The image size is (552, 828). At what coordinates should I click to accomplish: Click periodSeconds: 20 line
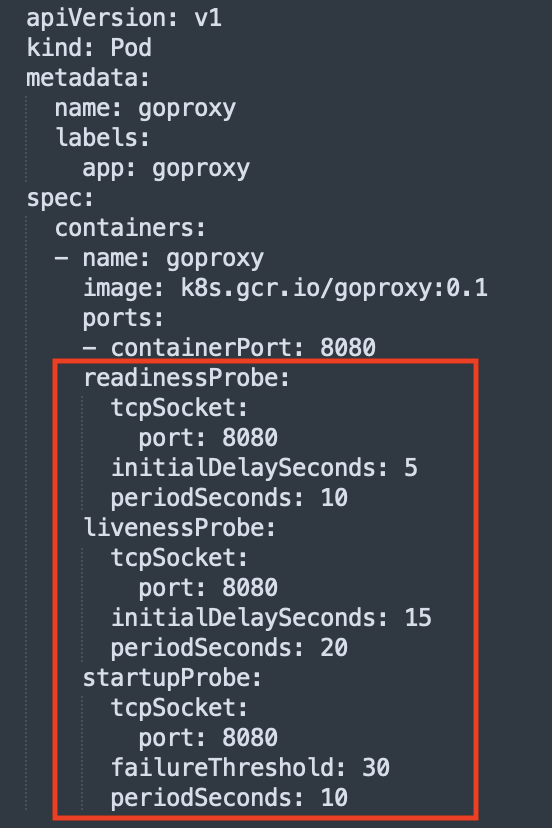pyautogui.click(x=229, y=648)
